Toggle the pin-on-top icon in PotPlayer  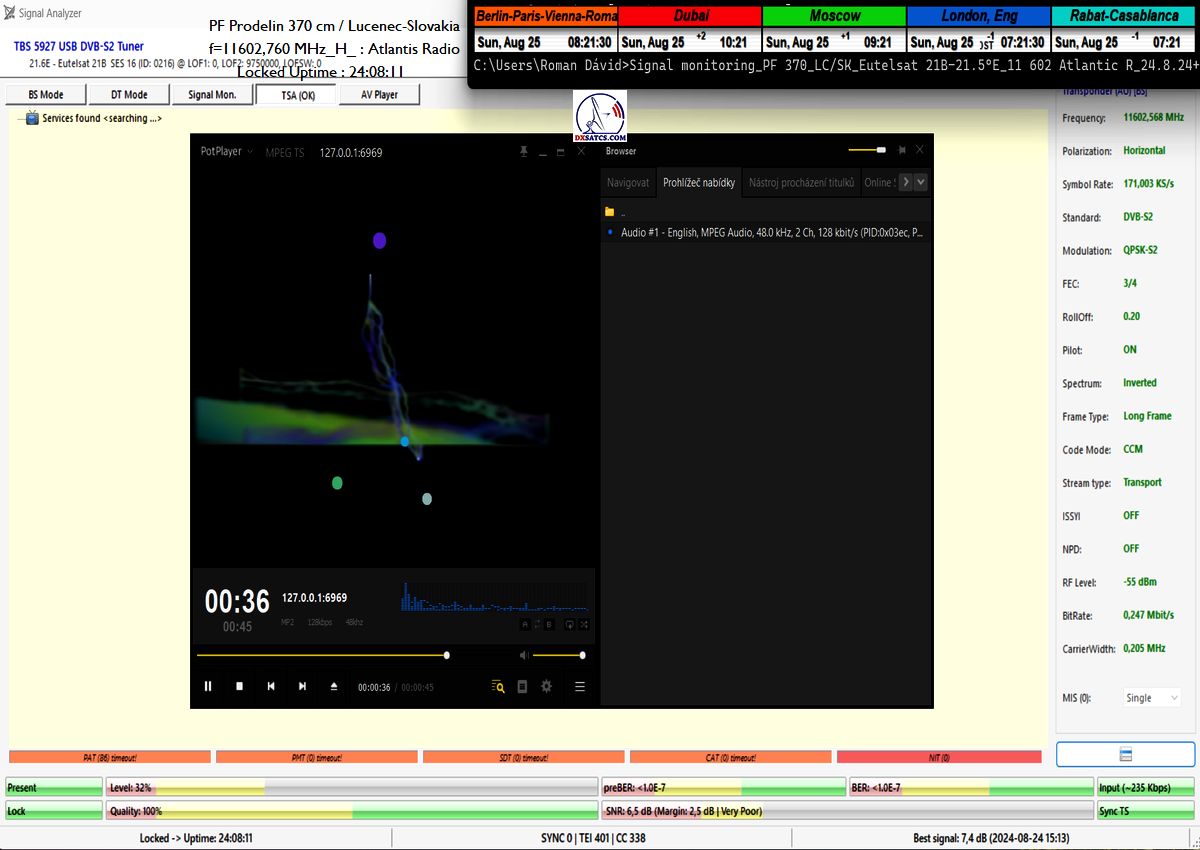coord(523,152)
